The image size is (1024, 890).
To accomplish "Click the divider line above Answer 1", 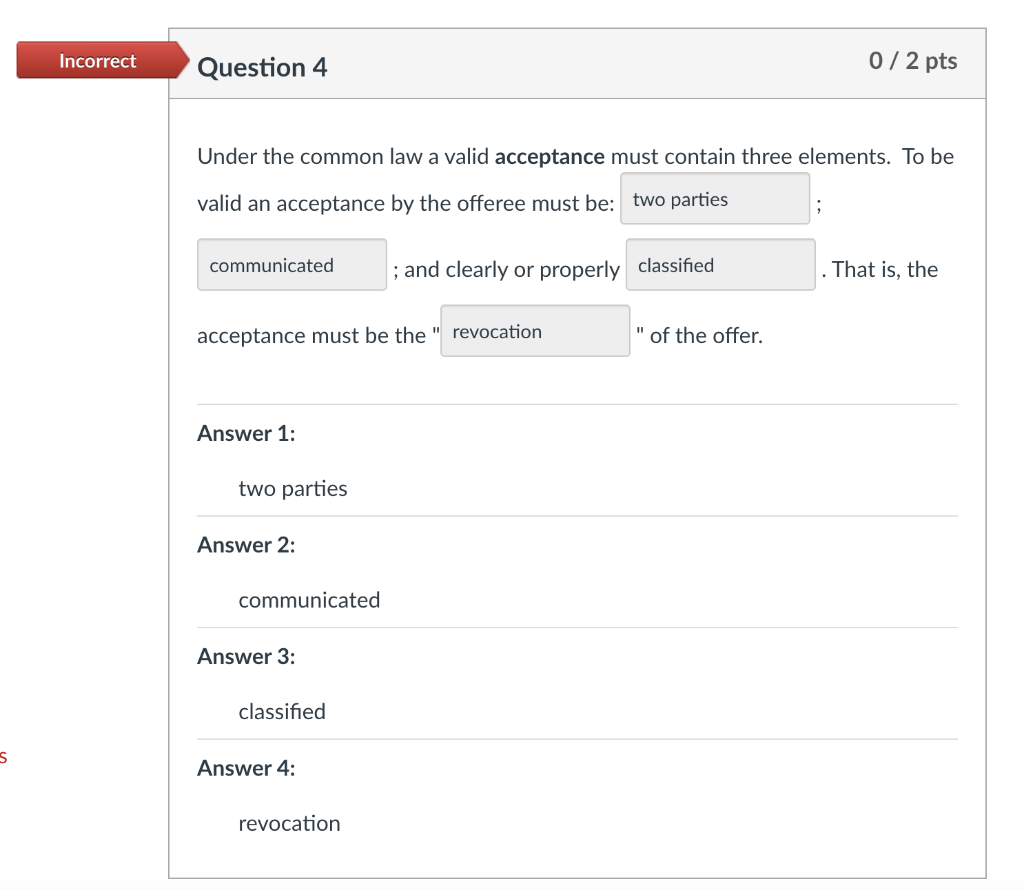I will (575, 404).
